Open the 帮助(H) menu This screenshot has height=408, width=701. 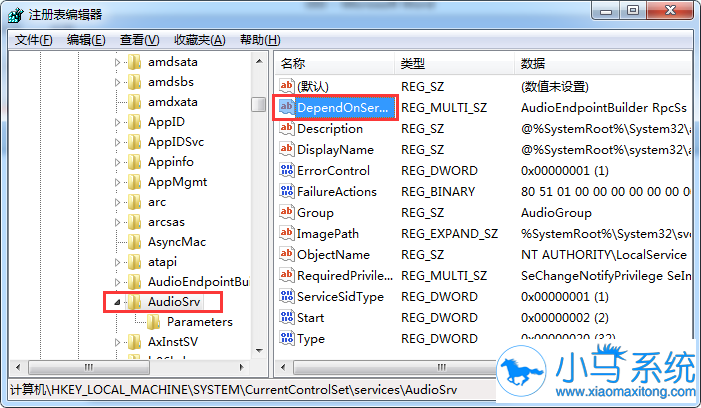click(x=260, y=40)
